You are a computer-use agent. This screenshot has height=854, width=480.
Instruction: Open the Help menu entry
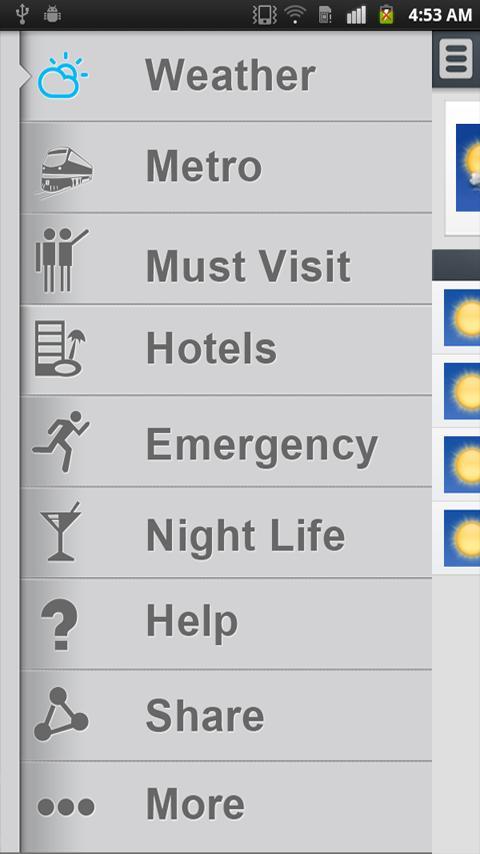[226, 624]
